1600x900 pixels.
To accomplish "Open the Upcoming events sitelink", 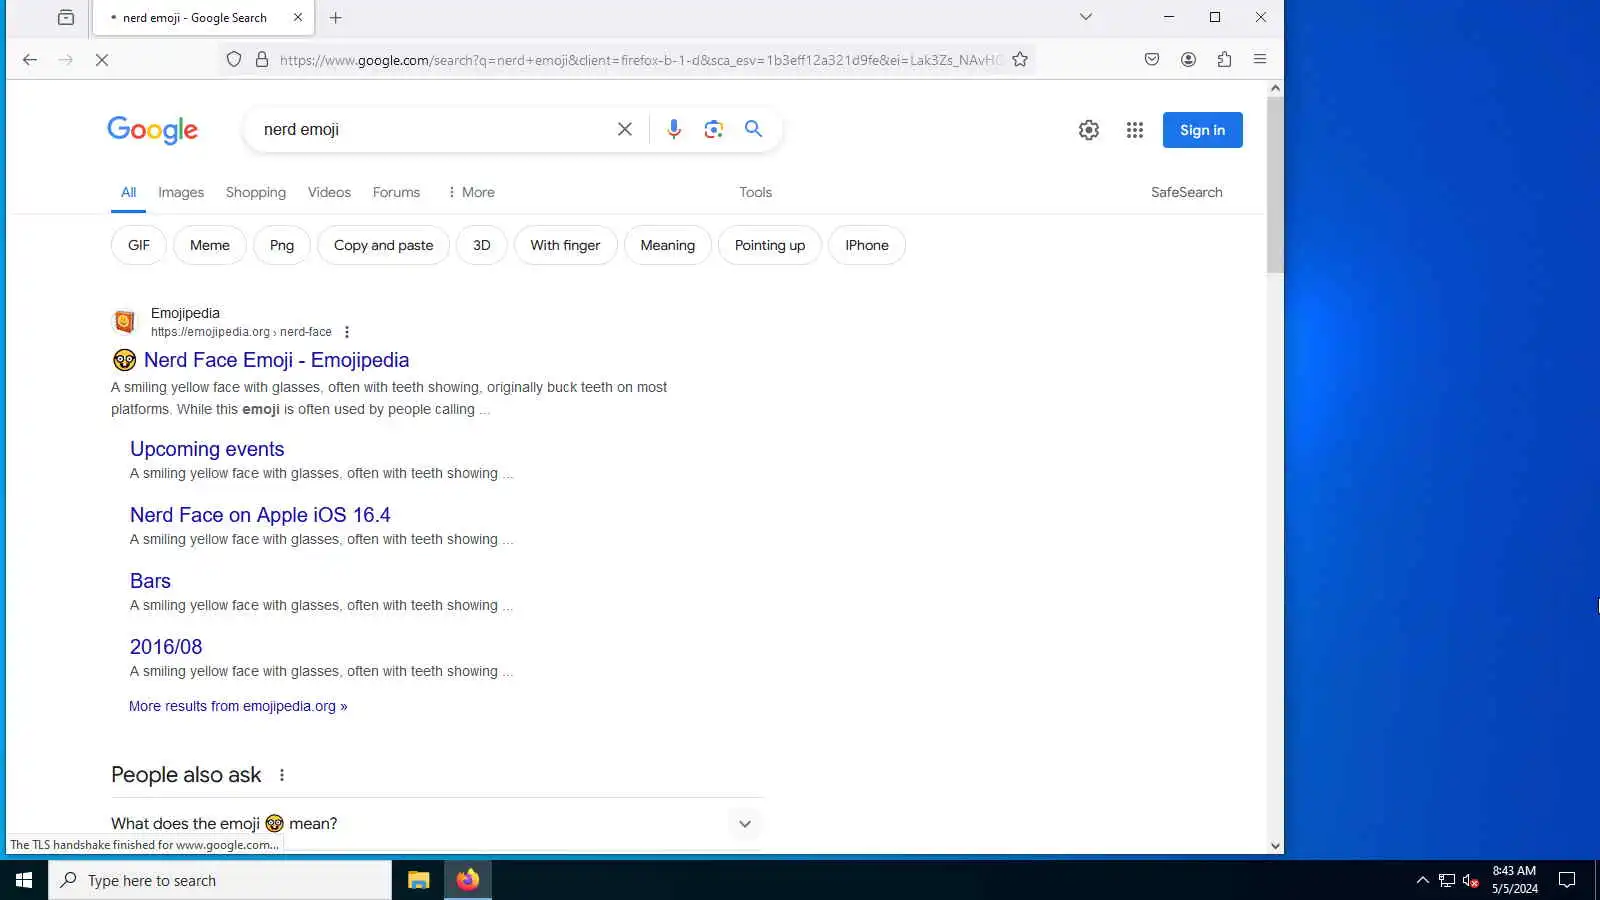I will 207,449.
